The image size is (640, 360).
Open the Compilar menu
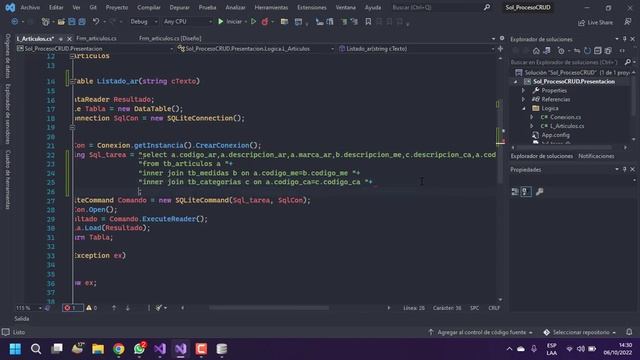(x=149, y=7)
